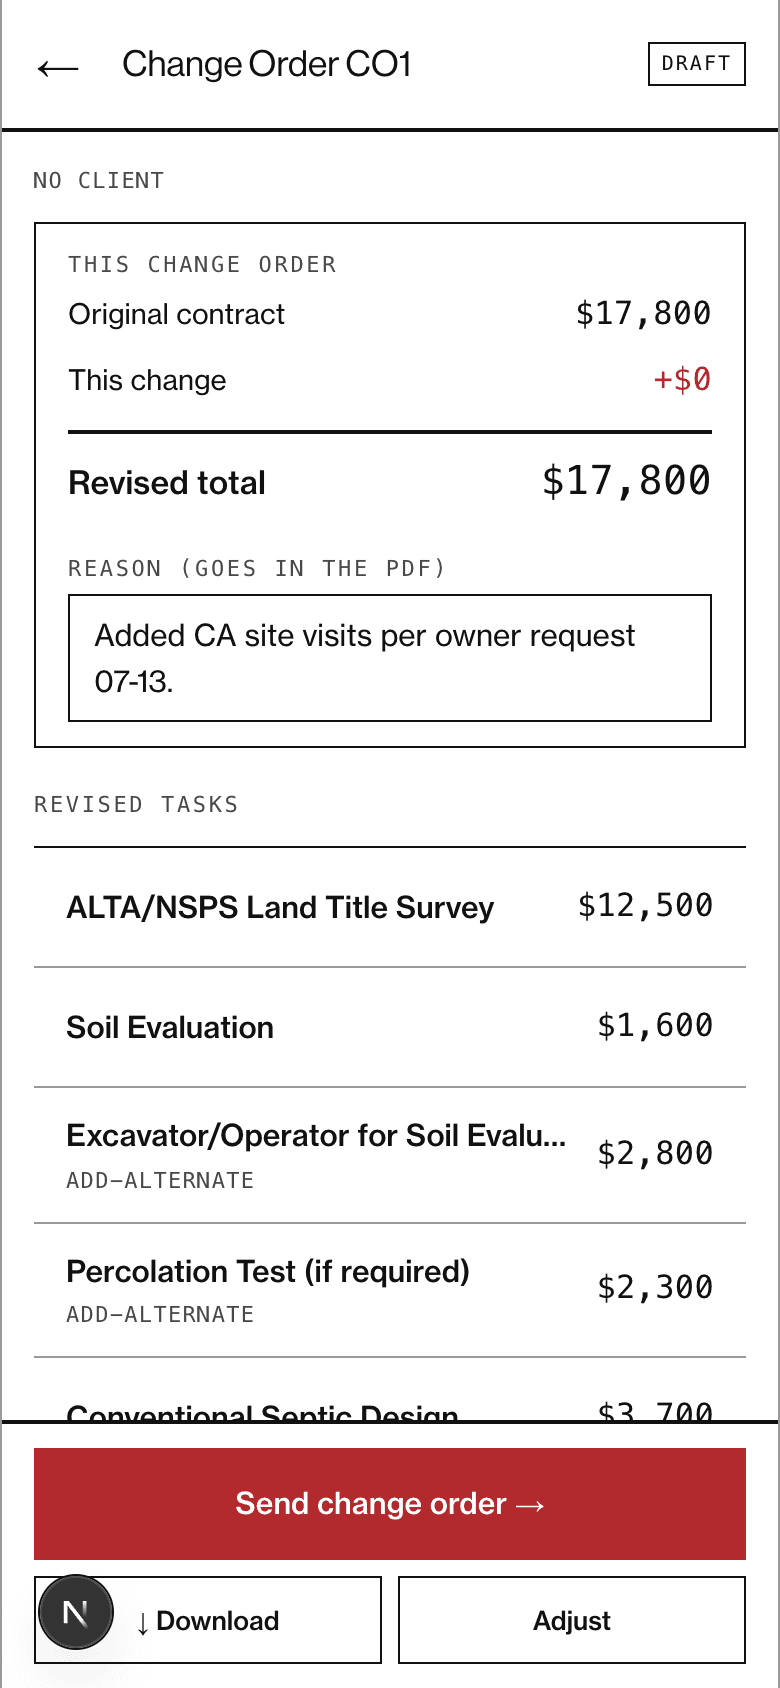
Task: Click the NO CLIENT label
Action: point(98,181)
